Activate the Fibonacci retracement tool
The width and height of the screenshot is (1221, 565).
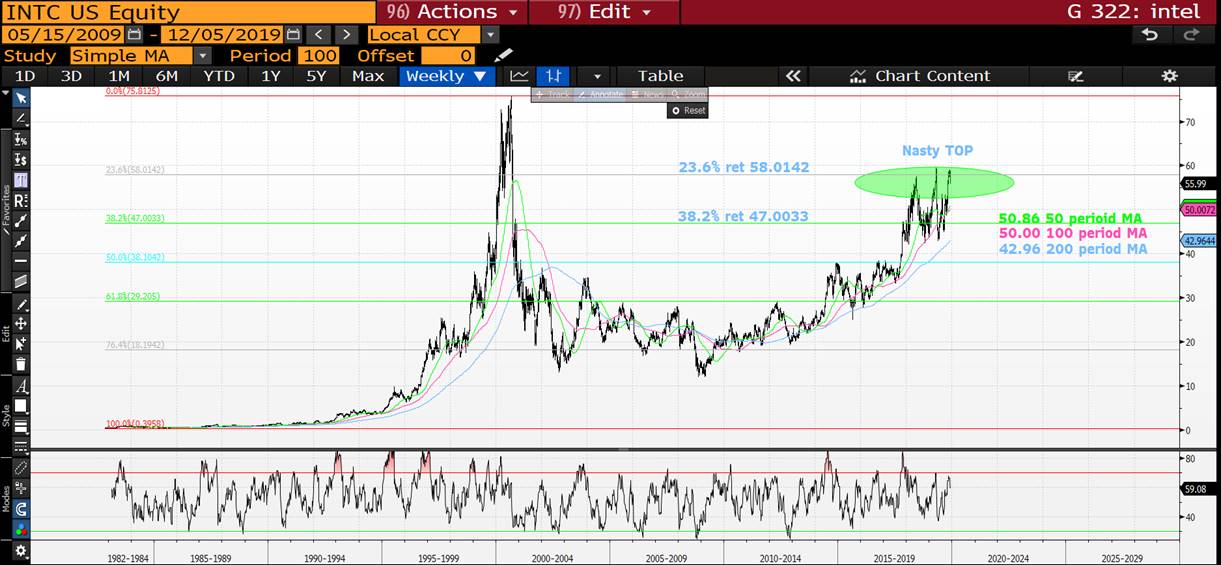pos(20,180)
